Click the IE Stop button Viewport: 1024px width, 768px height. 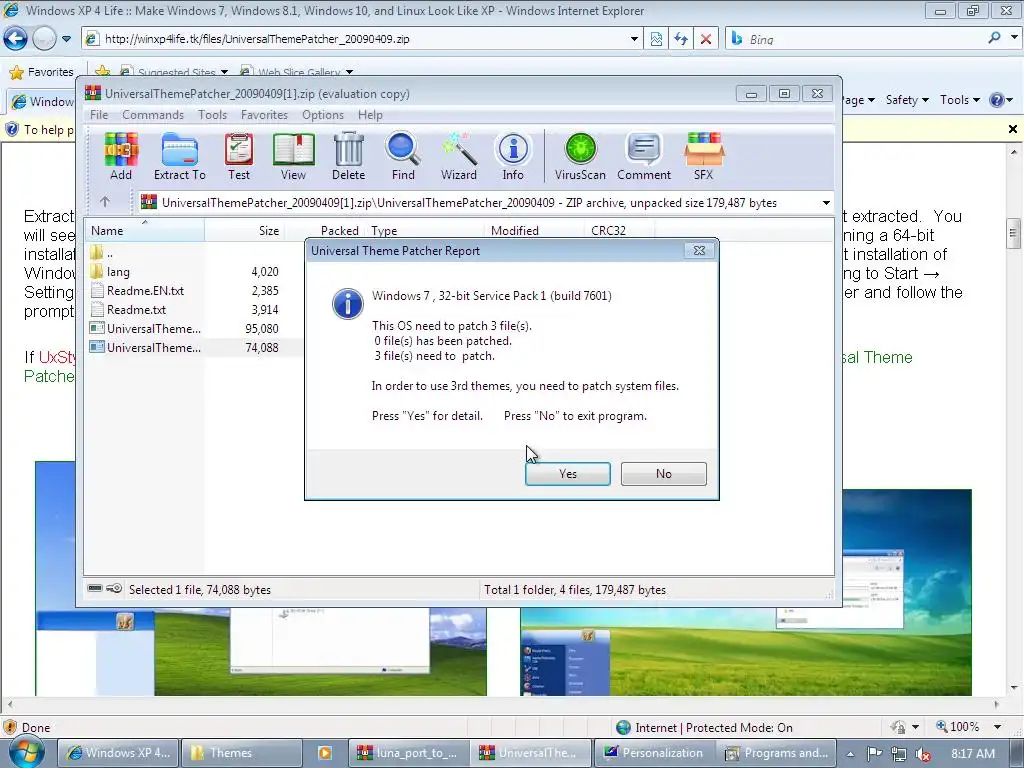pos(706,39)
